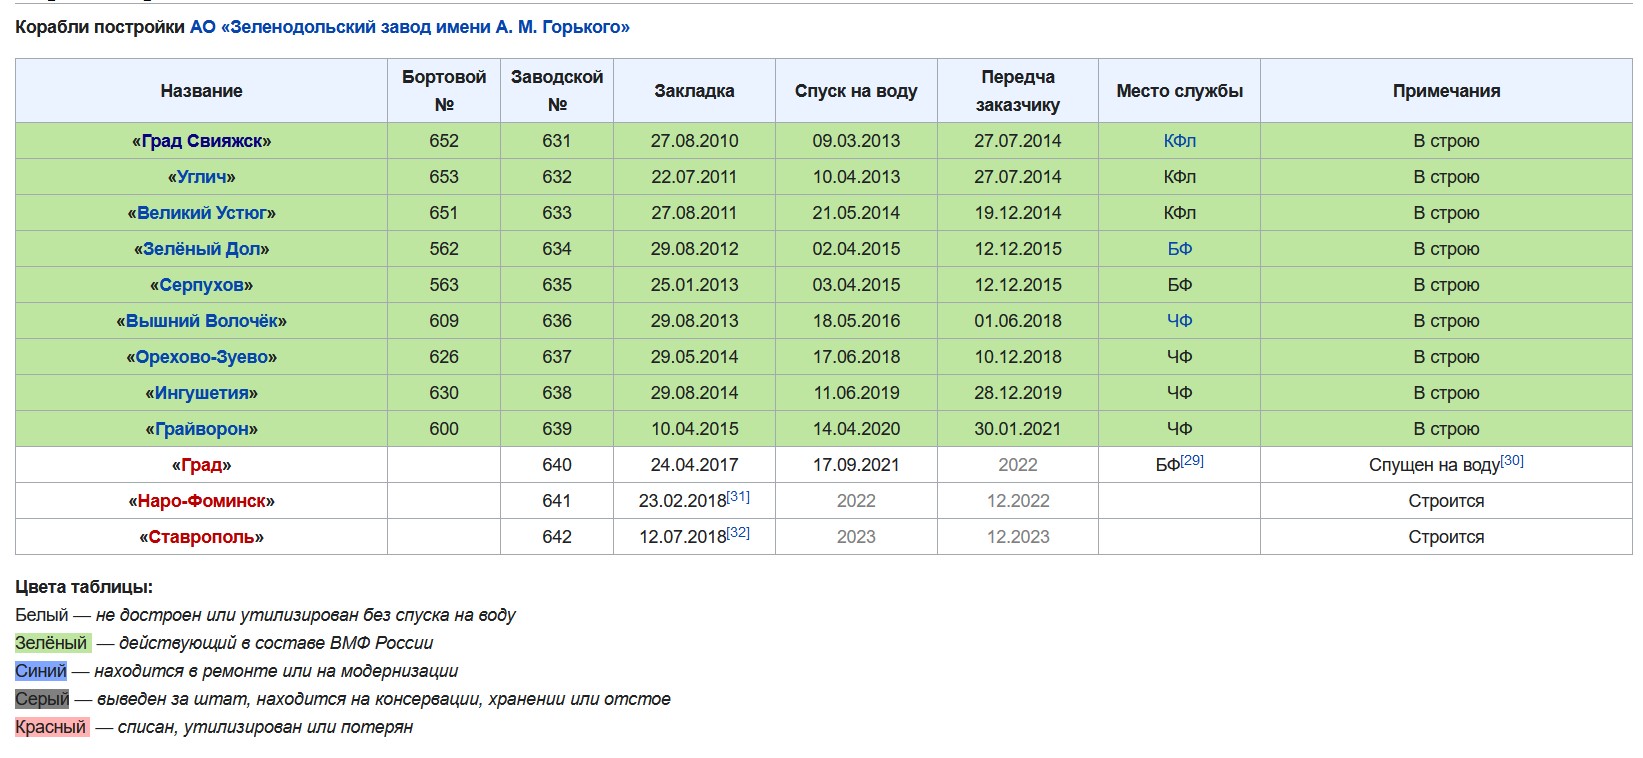Select the launch date 14.04.2020
The width and height of the screenshot is (1643, 758).
coord(856,429)
